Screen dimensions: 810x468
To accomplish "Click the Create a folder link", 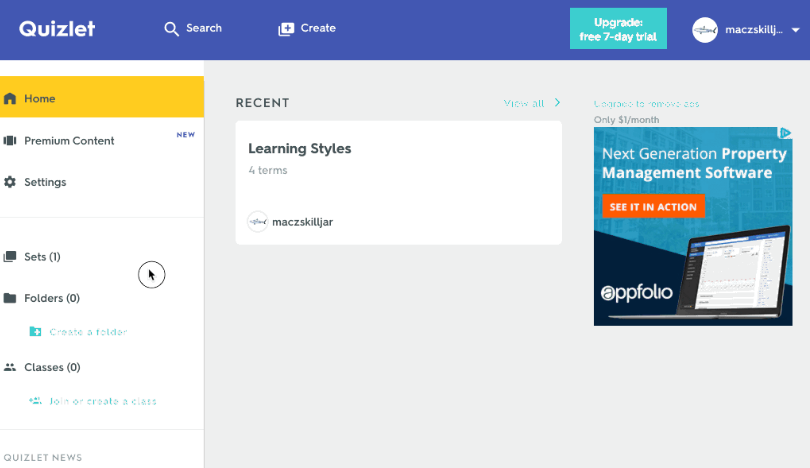I will (x=87, y=332).
